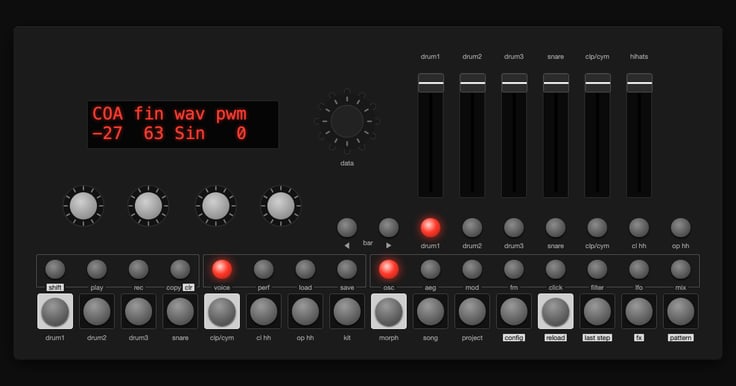The height and width of the screenshot is (386, 736).
Task: Hit the copy/clr button
Action: point(180,270)
